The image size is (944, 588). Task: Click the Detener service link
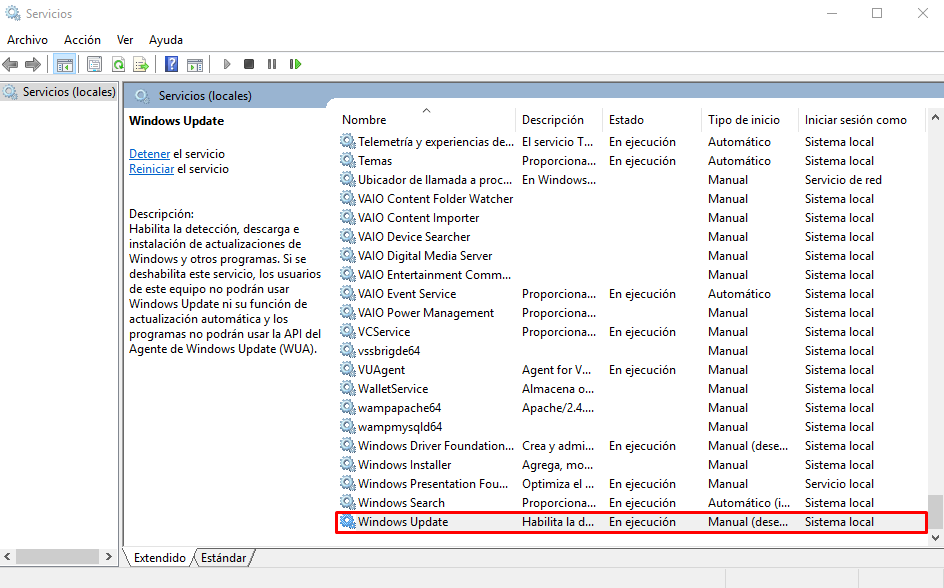[x=149, y=153]
